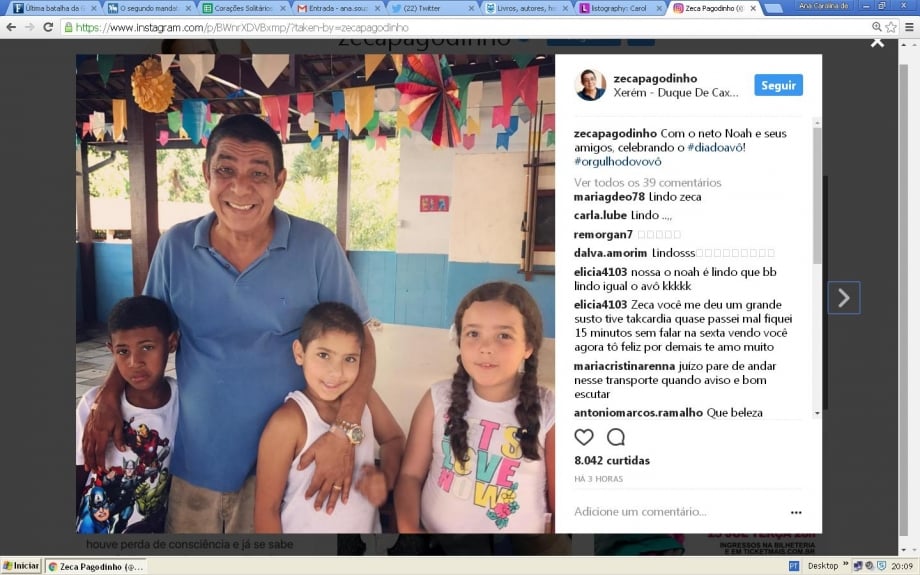
Task: Expand the taskbar Desktop toolbar chevron
Action: point(845,564)
